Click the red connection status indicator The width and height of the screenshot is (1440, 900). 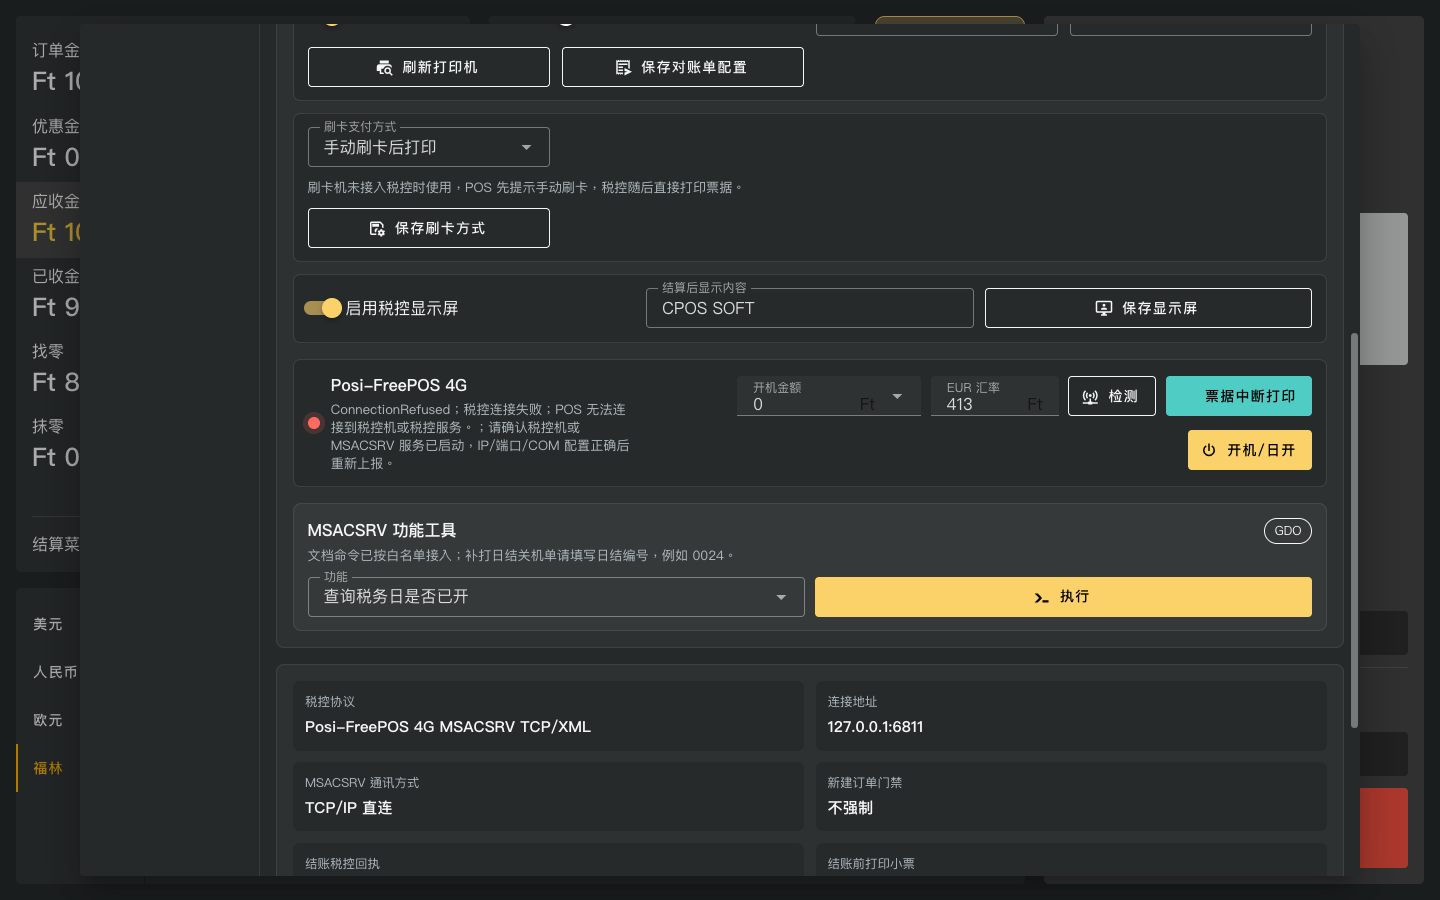(x=314, y=423)
